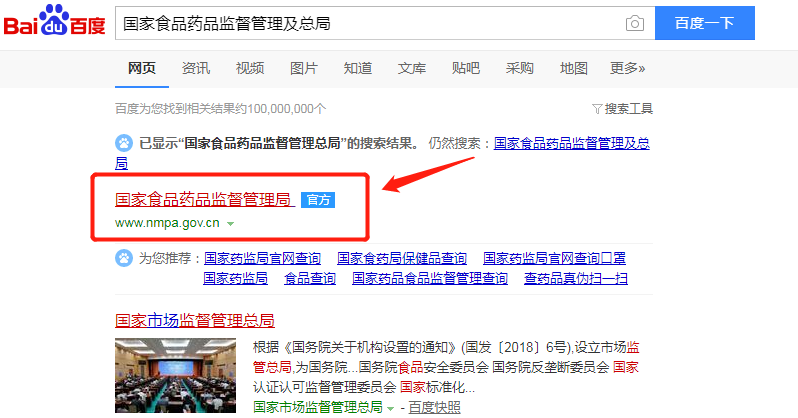Switch to the 图片 tab
Image resolution: width=798 pixels, height=418 pixels.
pos(304,68)
